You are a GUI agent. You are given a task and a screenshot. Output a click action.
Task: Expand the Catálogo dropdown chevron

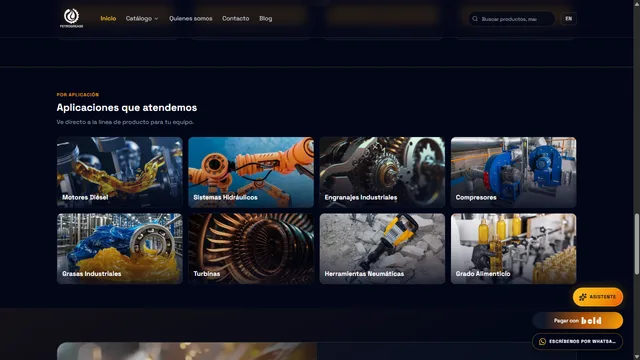coord(156,19)
